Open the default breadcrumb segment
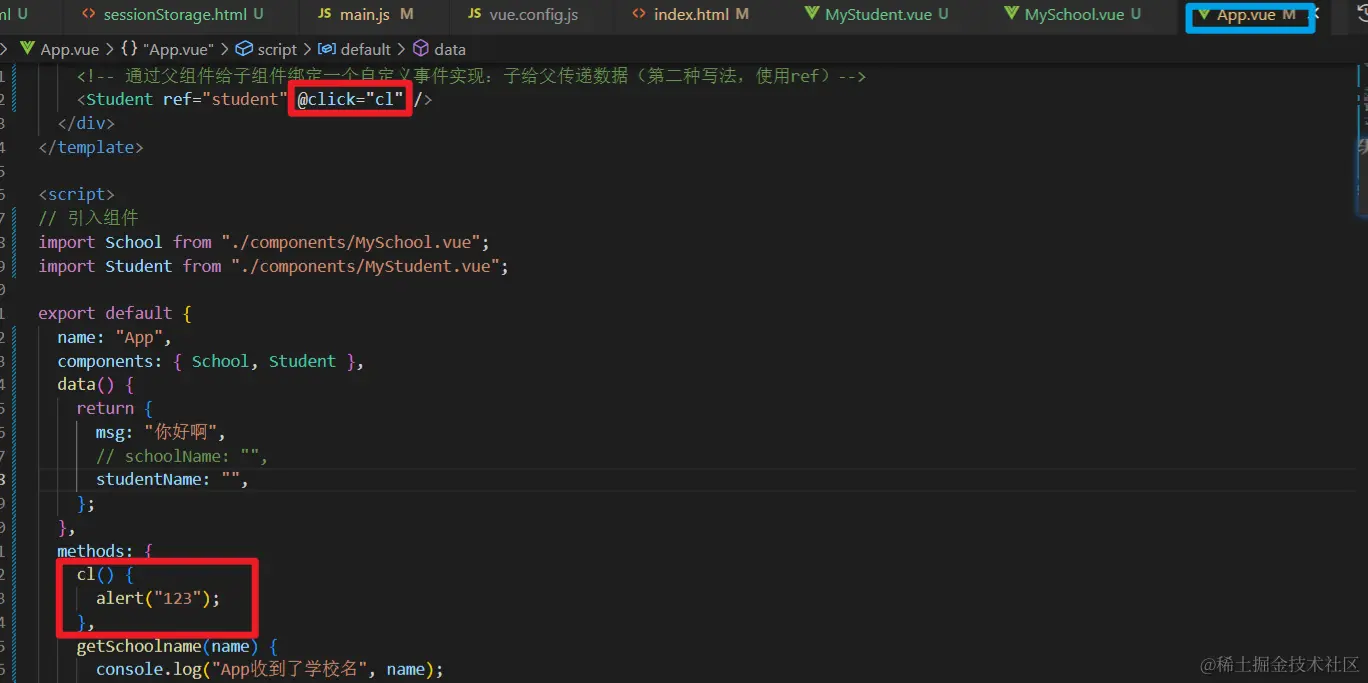The image size is (1368, 683). (355, 49)
